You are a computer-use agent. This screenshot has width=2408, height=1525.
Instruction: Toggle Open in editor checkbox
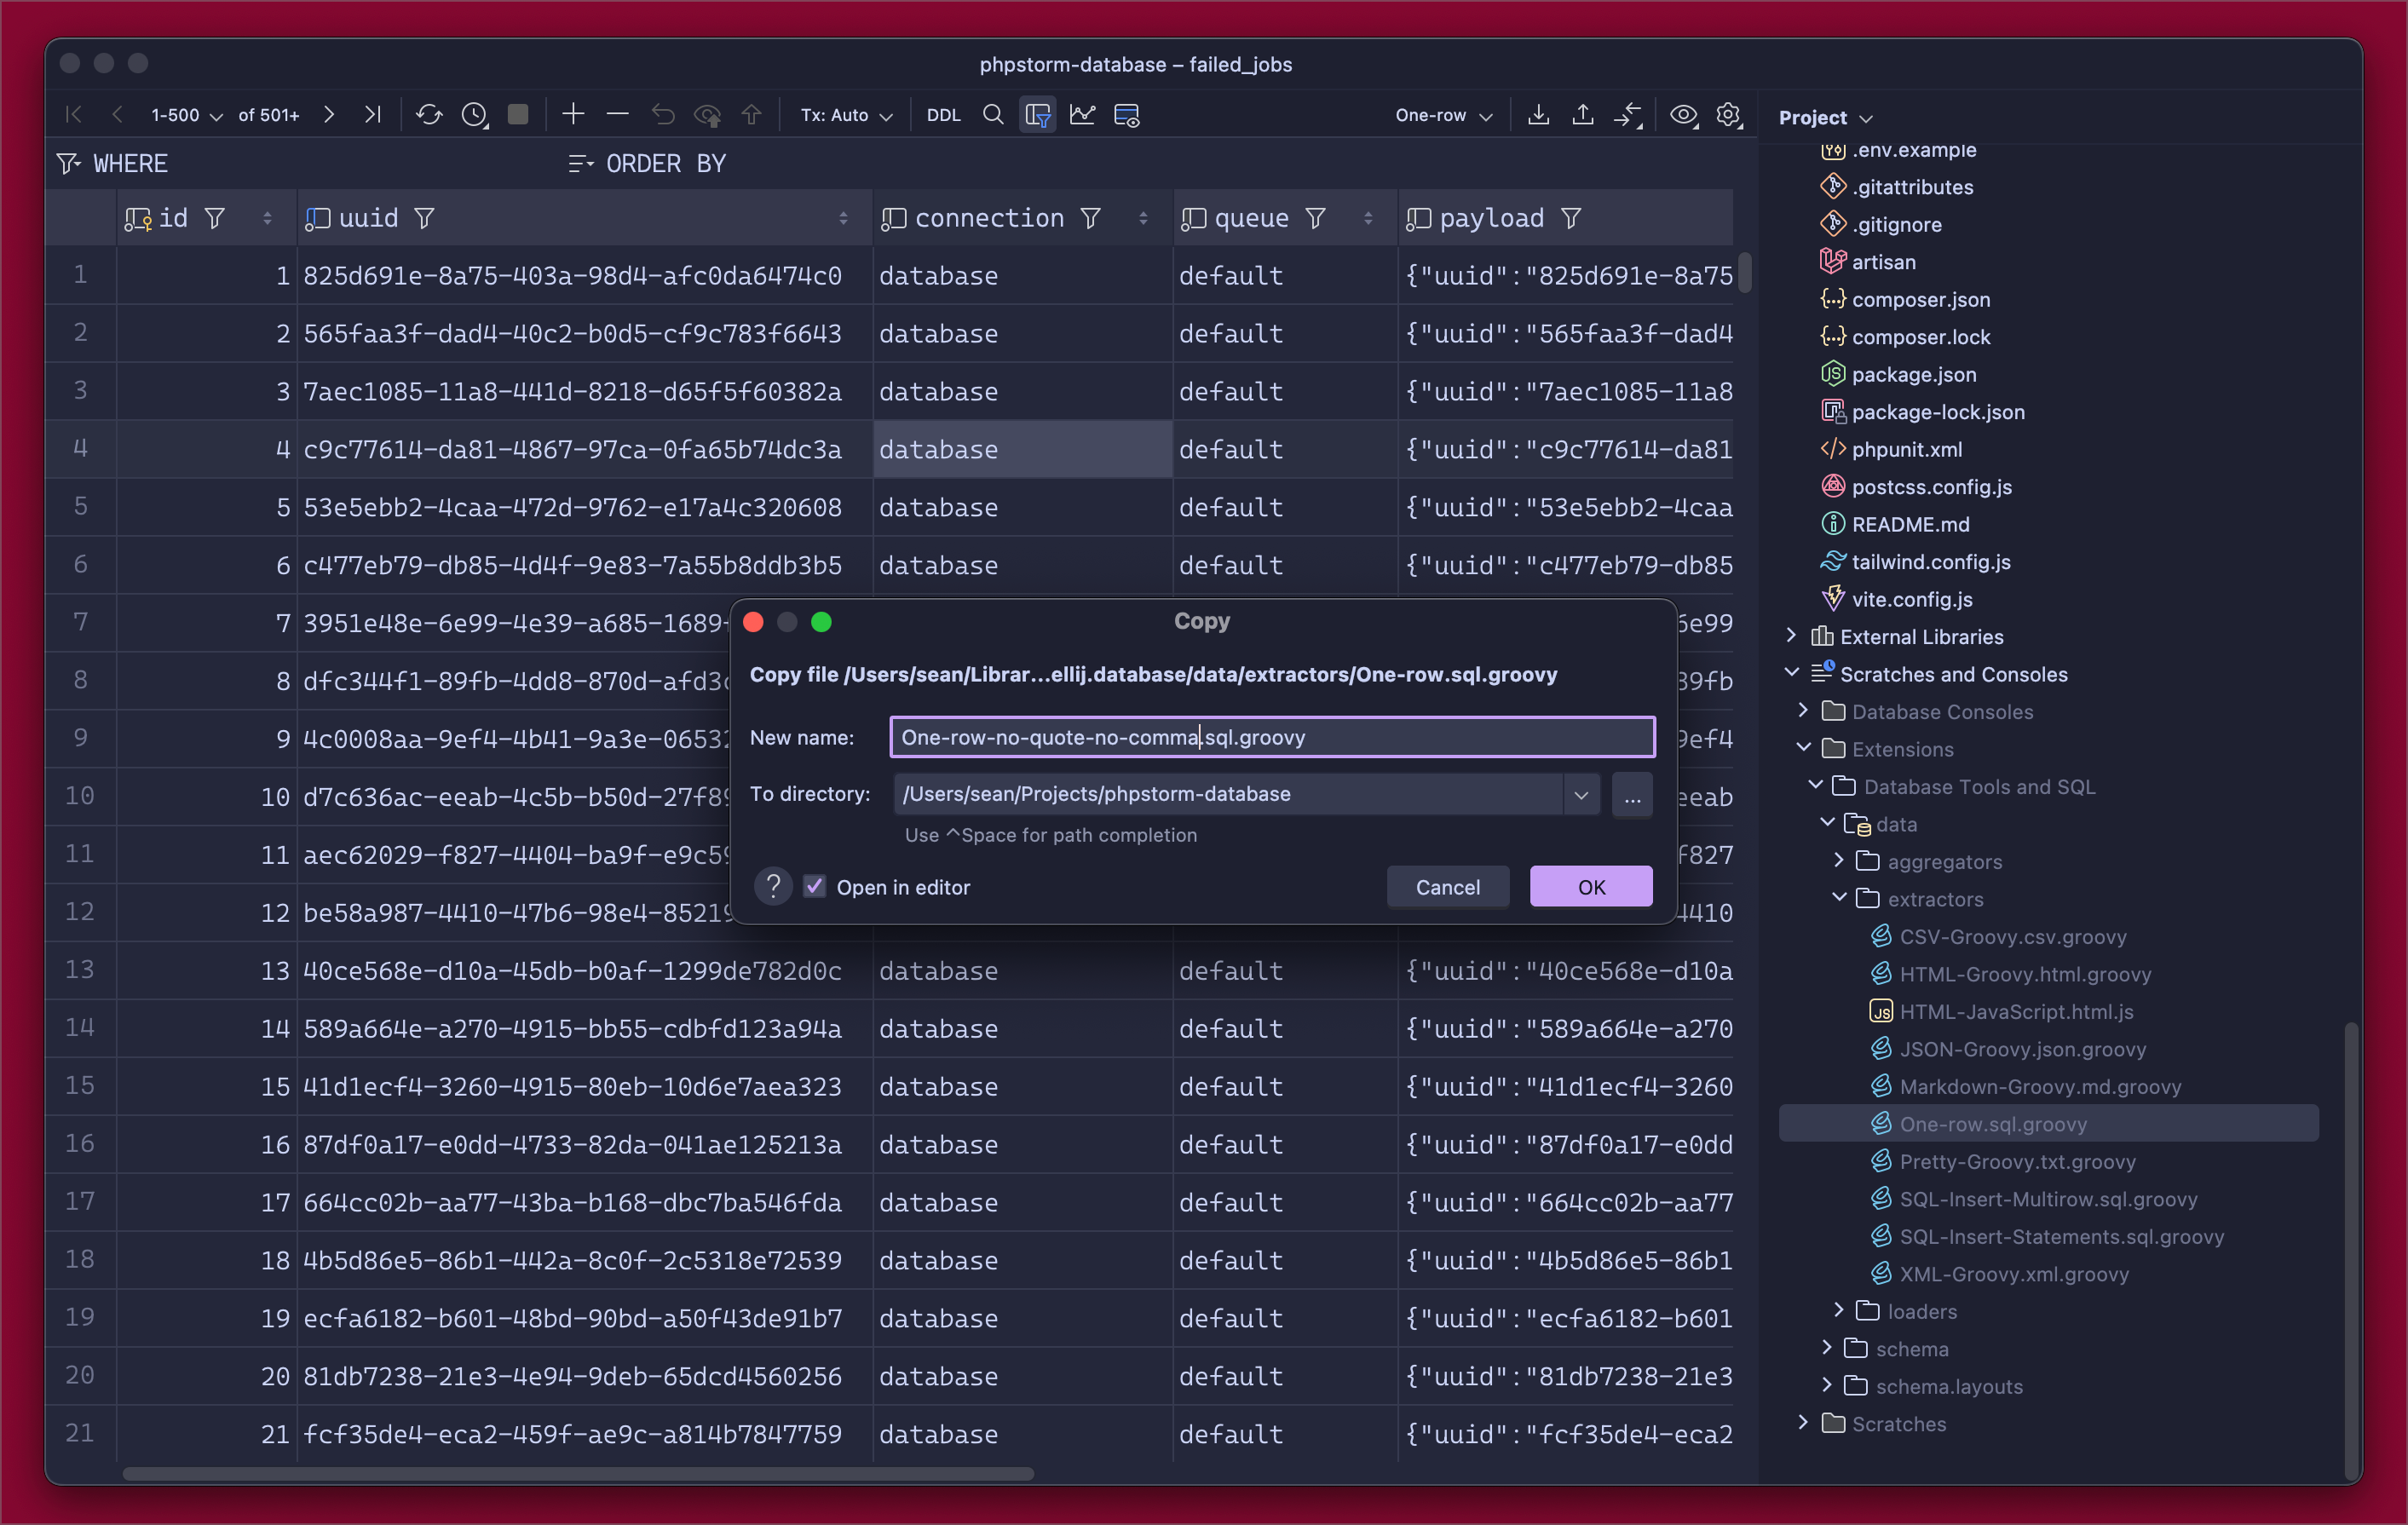pos(815,887)
